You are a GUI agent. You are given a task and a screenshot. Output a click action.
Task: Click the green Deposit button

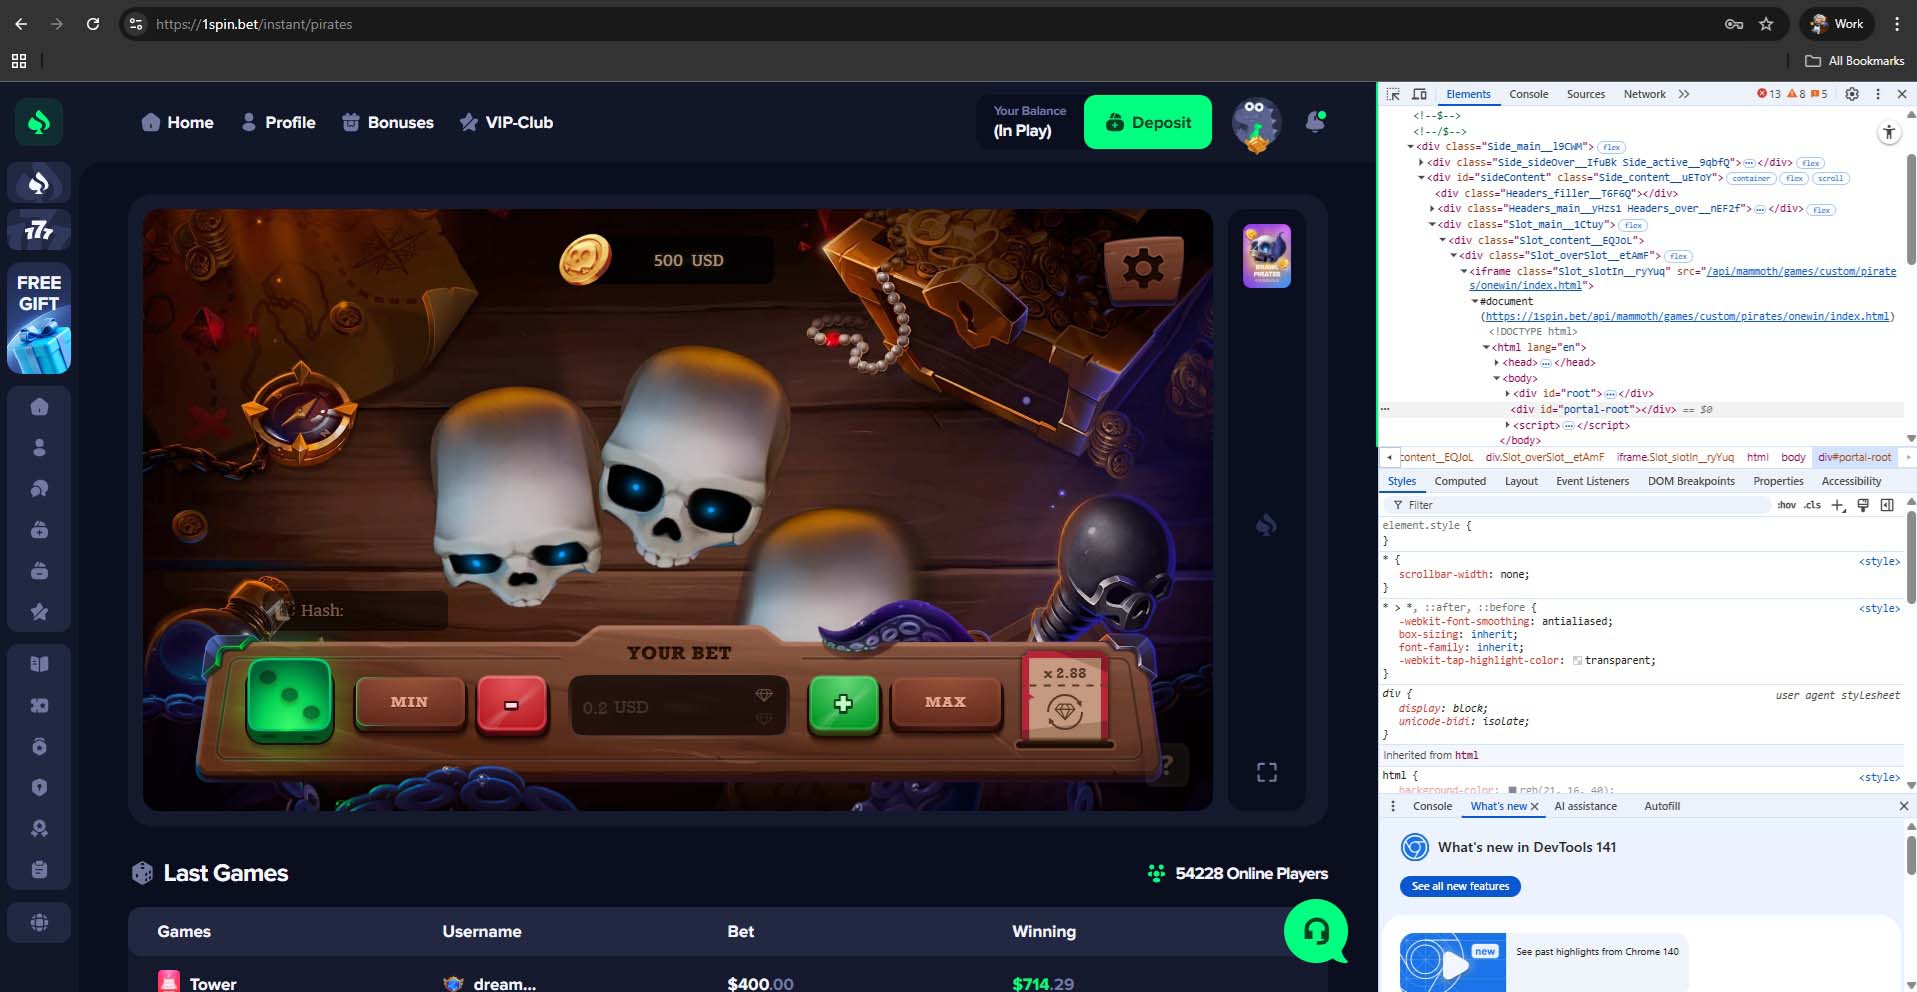tap(1147, 122)
